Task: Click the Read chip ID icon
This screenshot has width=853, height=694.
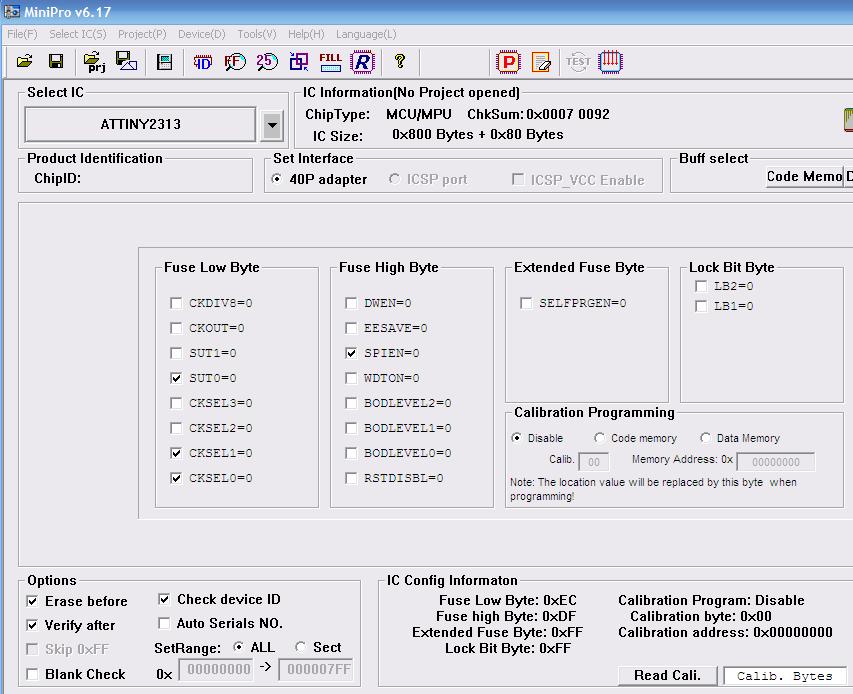Action: click(203, 62)
